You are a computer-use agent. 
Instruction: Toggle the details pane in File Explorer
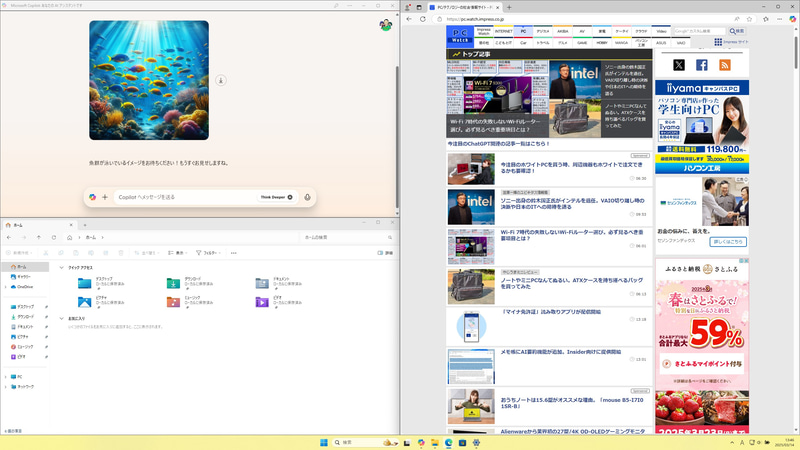385,253
